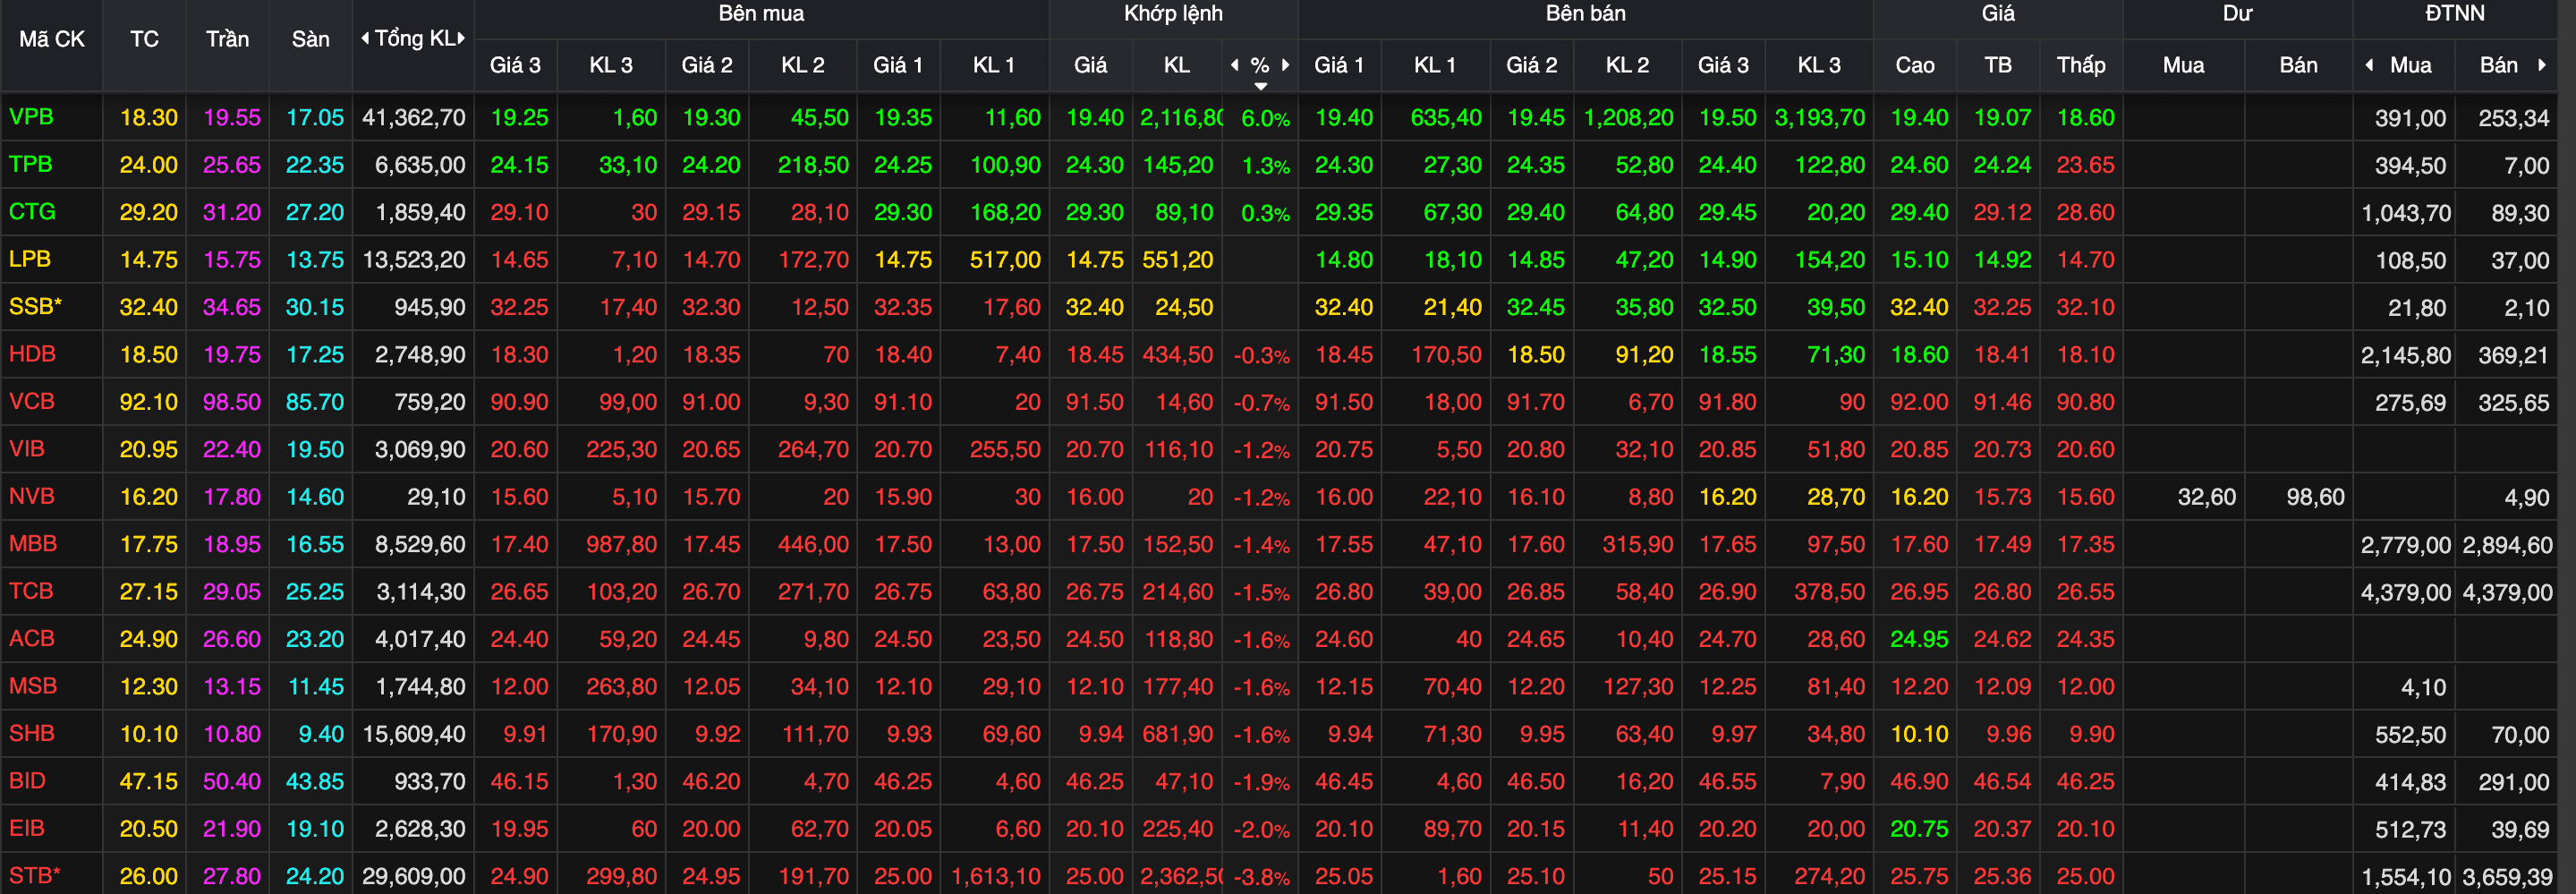Open the TPB stock ticker
2576x894 pixels.
pos(31,164)
